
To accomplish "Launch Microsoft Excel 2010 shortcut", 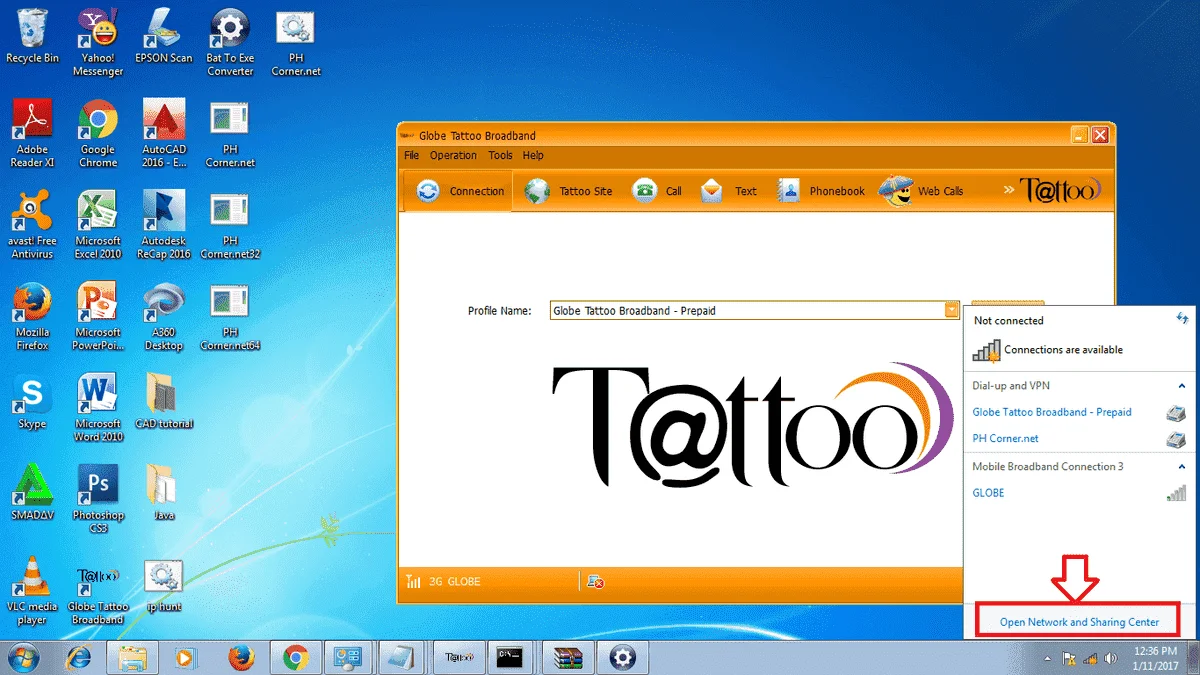I will coord(98,224).
